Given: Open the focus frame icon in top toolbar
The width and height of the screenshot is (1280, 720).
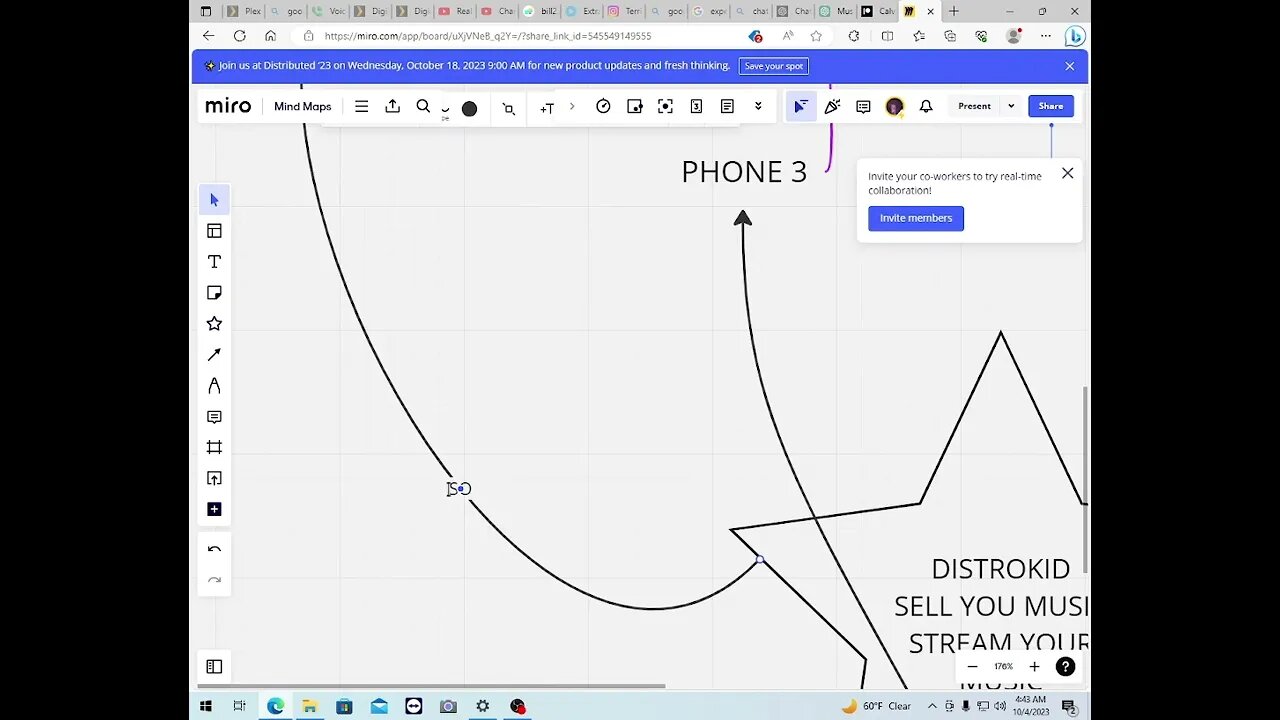Looking at the screenshot, I should coord(665,107).
